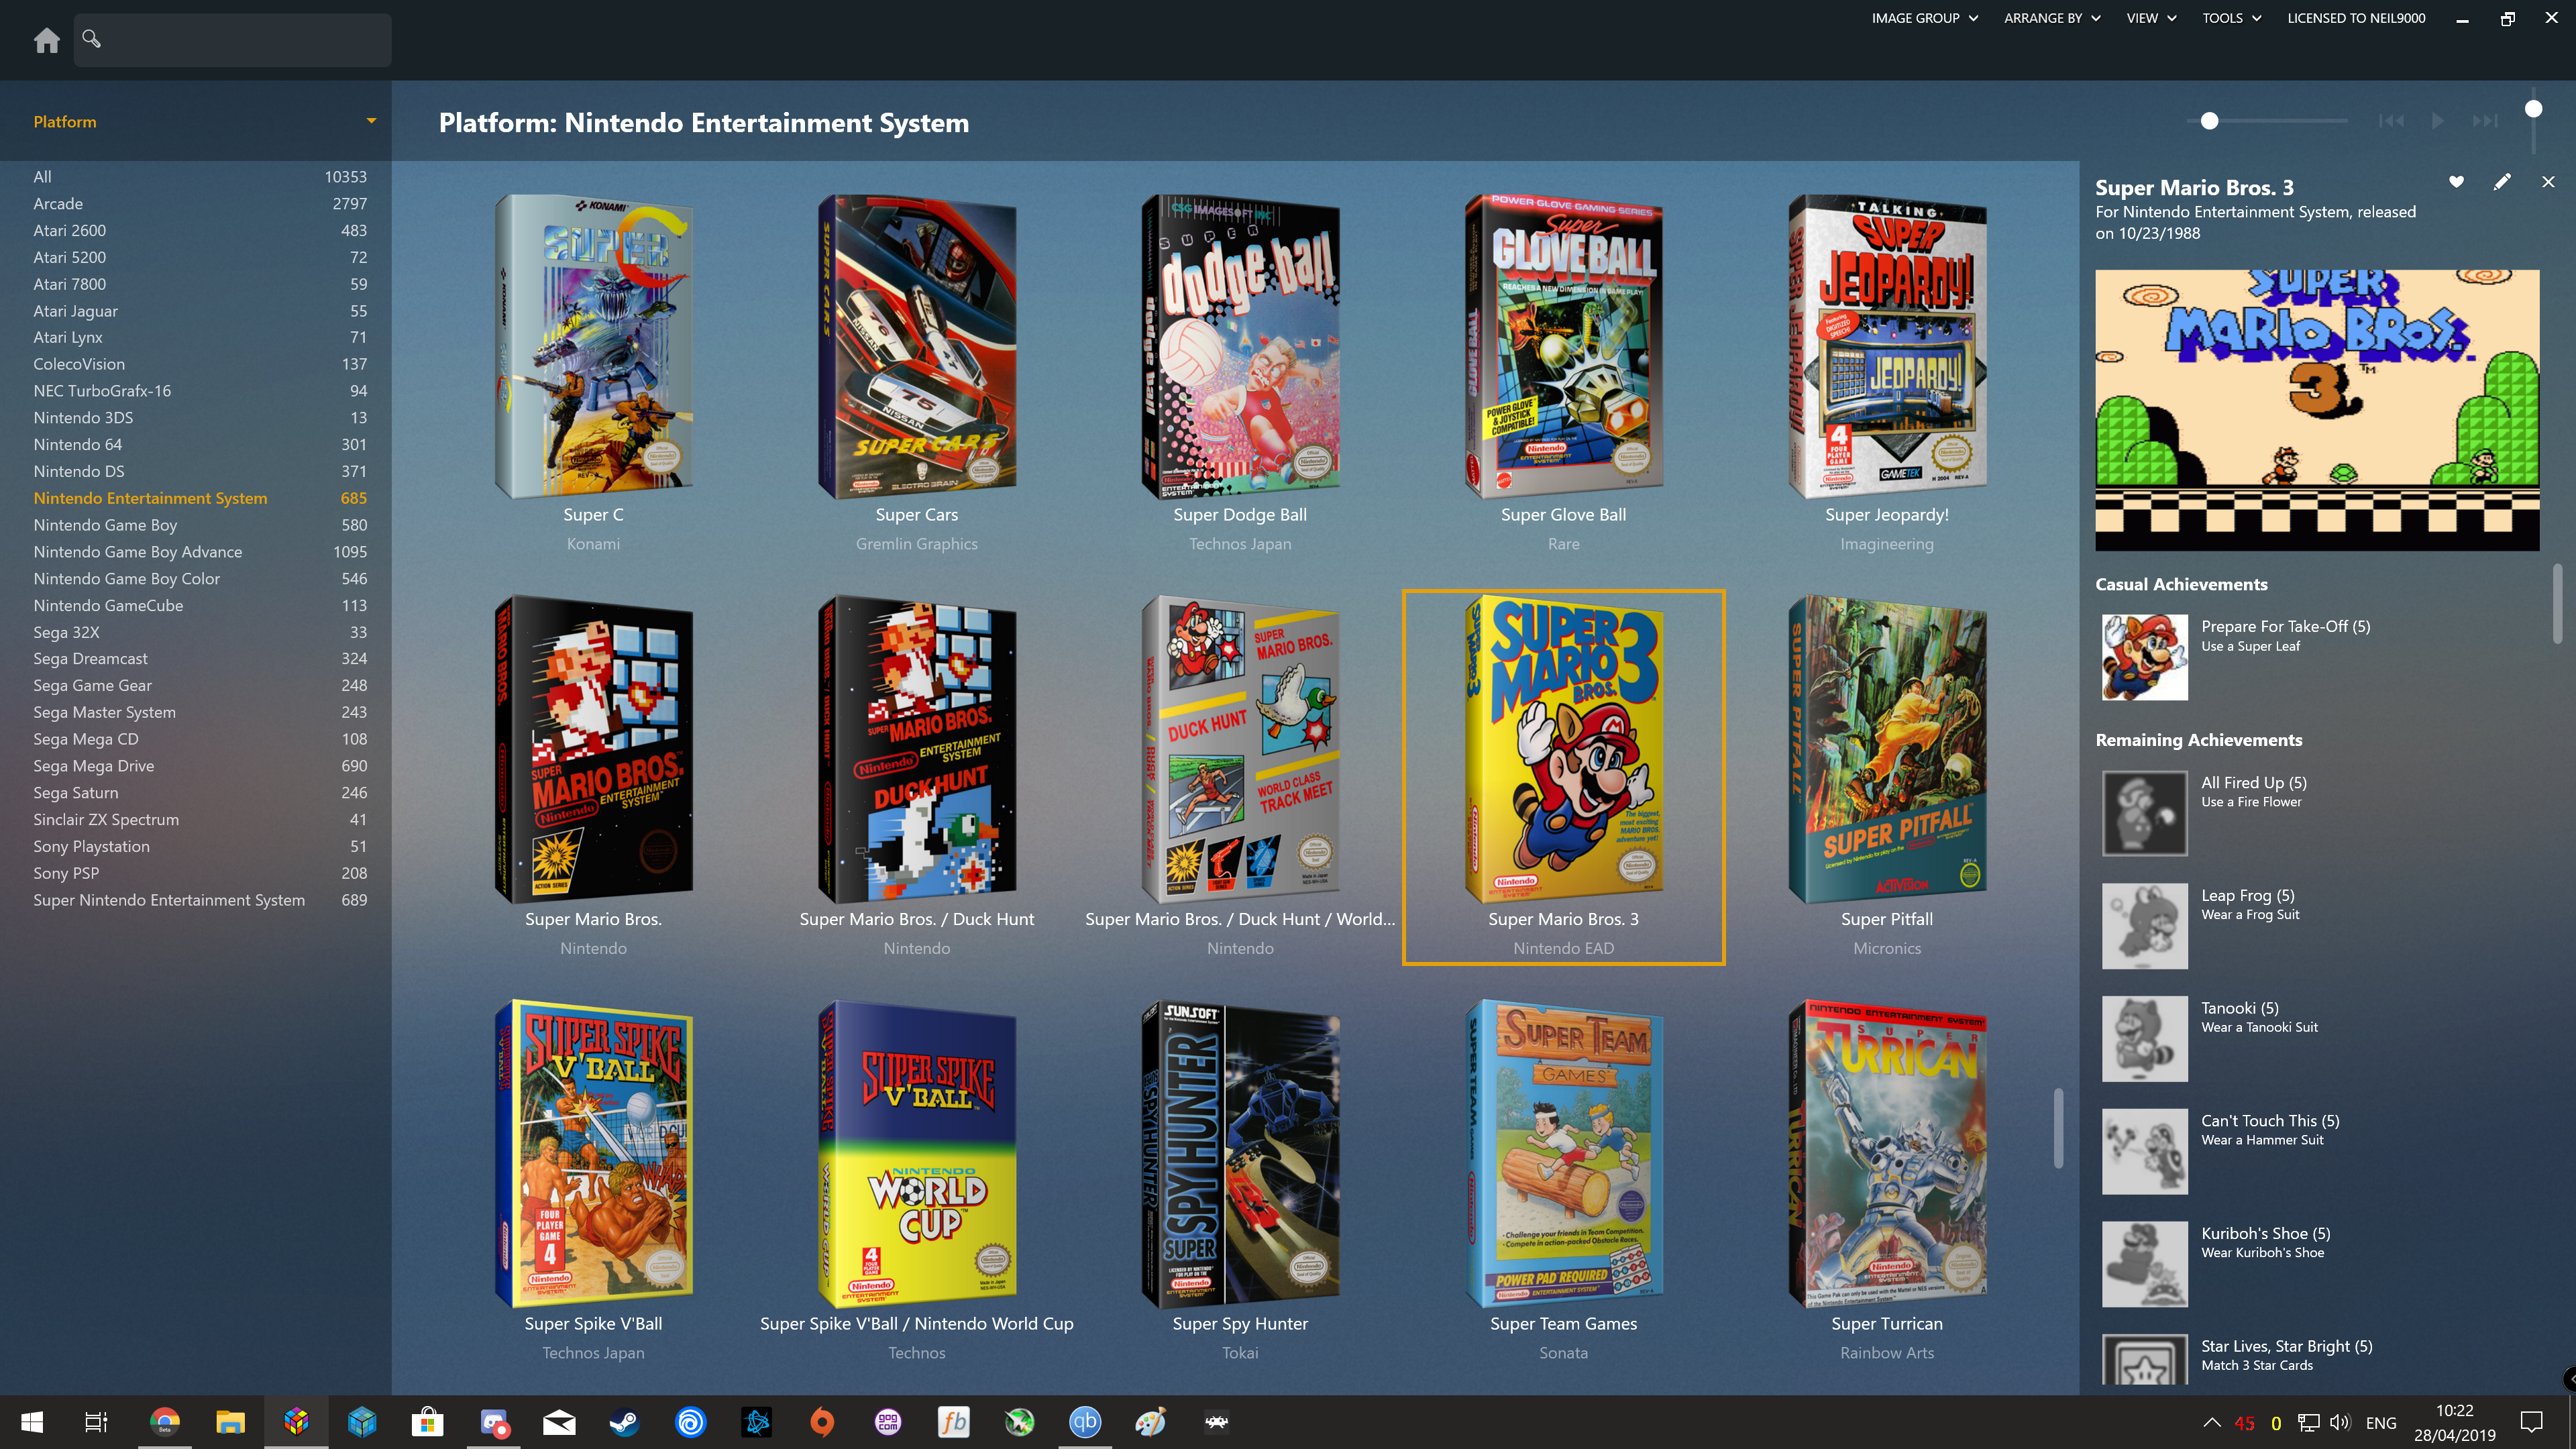
Task: Open Chrome Beta from taskbar
Action: click(165, 1421)
